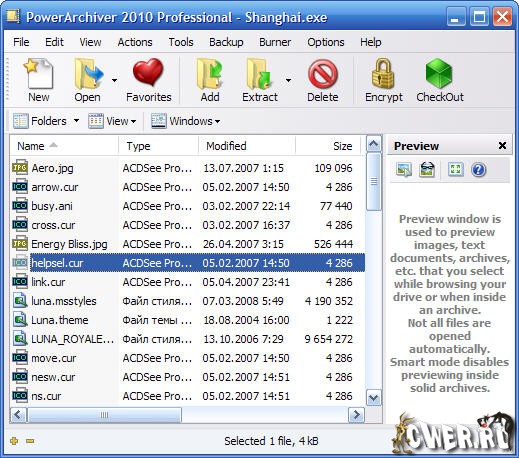519x458 pixels.
Task: Select the Luna.theme file
Action: (x=60, y=320)
